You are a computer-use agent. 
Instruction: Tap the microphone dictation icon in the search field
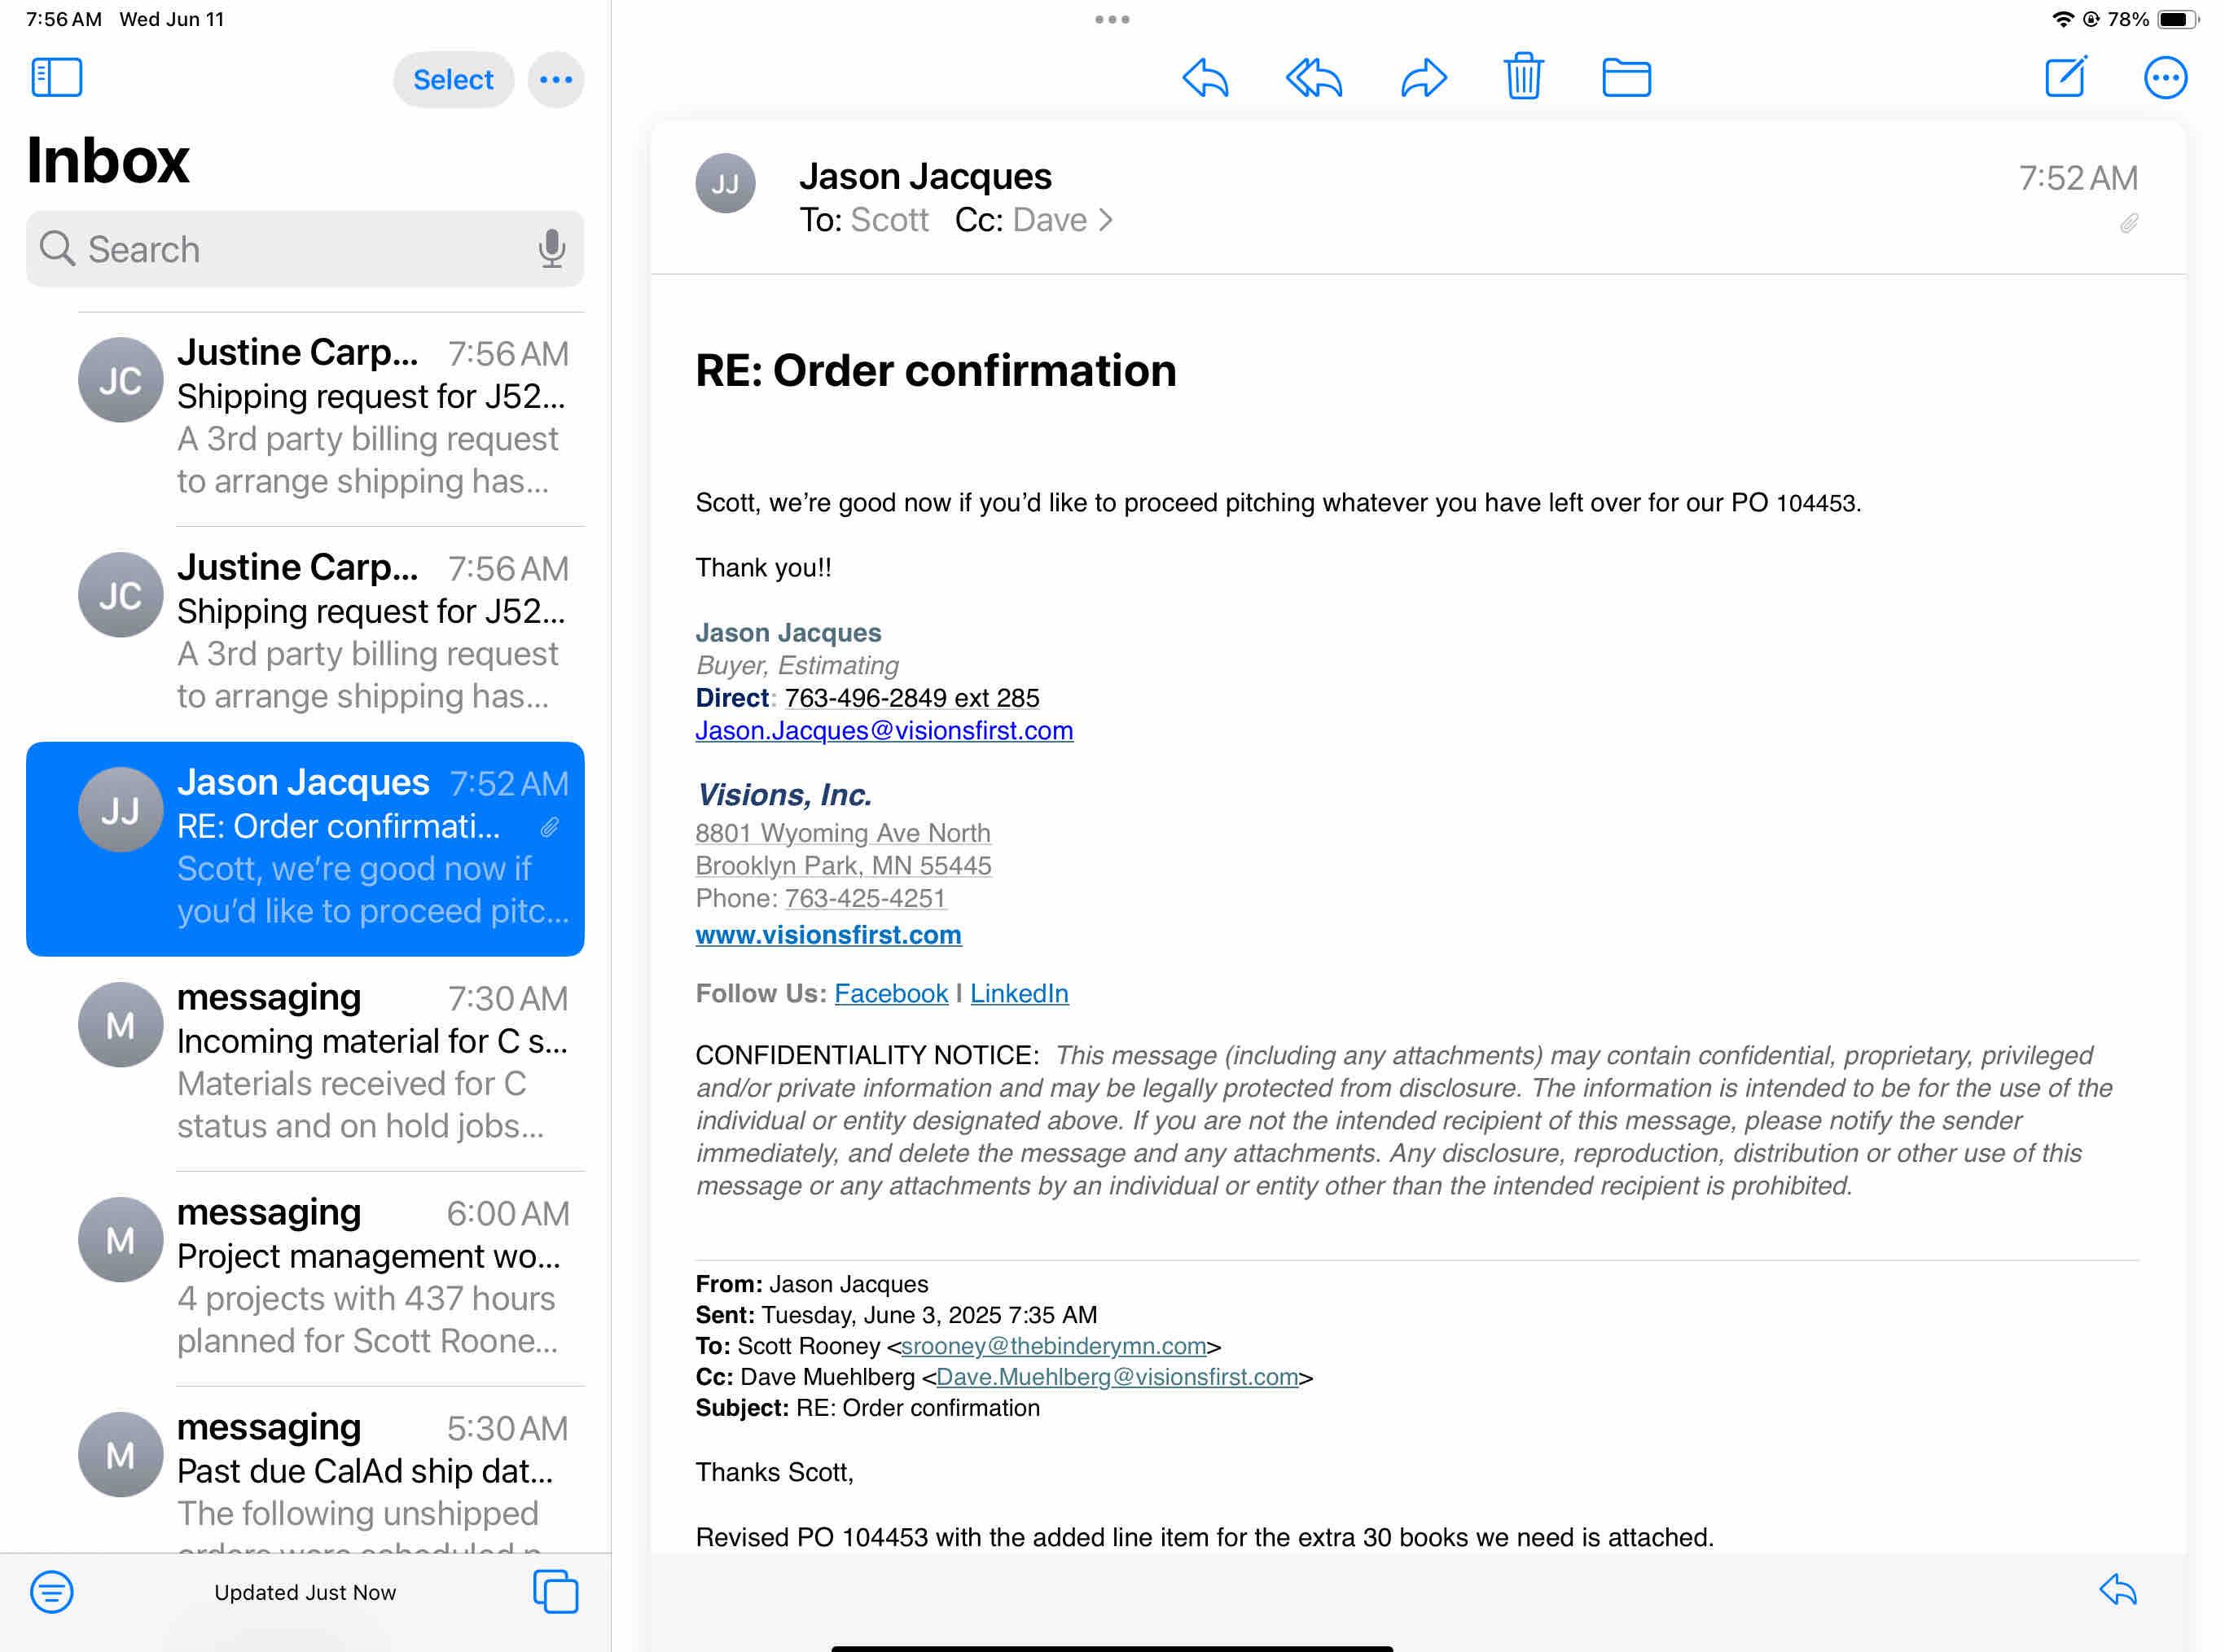pyautogui.click(x=551, y=249)
